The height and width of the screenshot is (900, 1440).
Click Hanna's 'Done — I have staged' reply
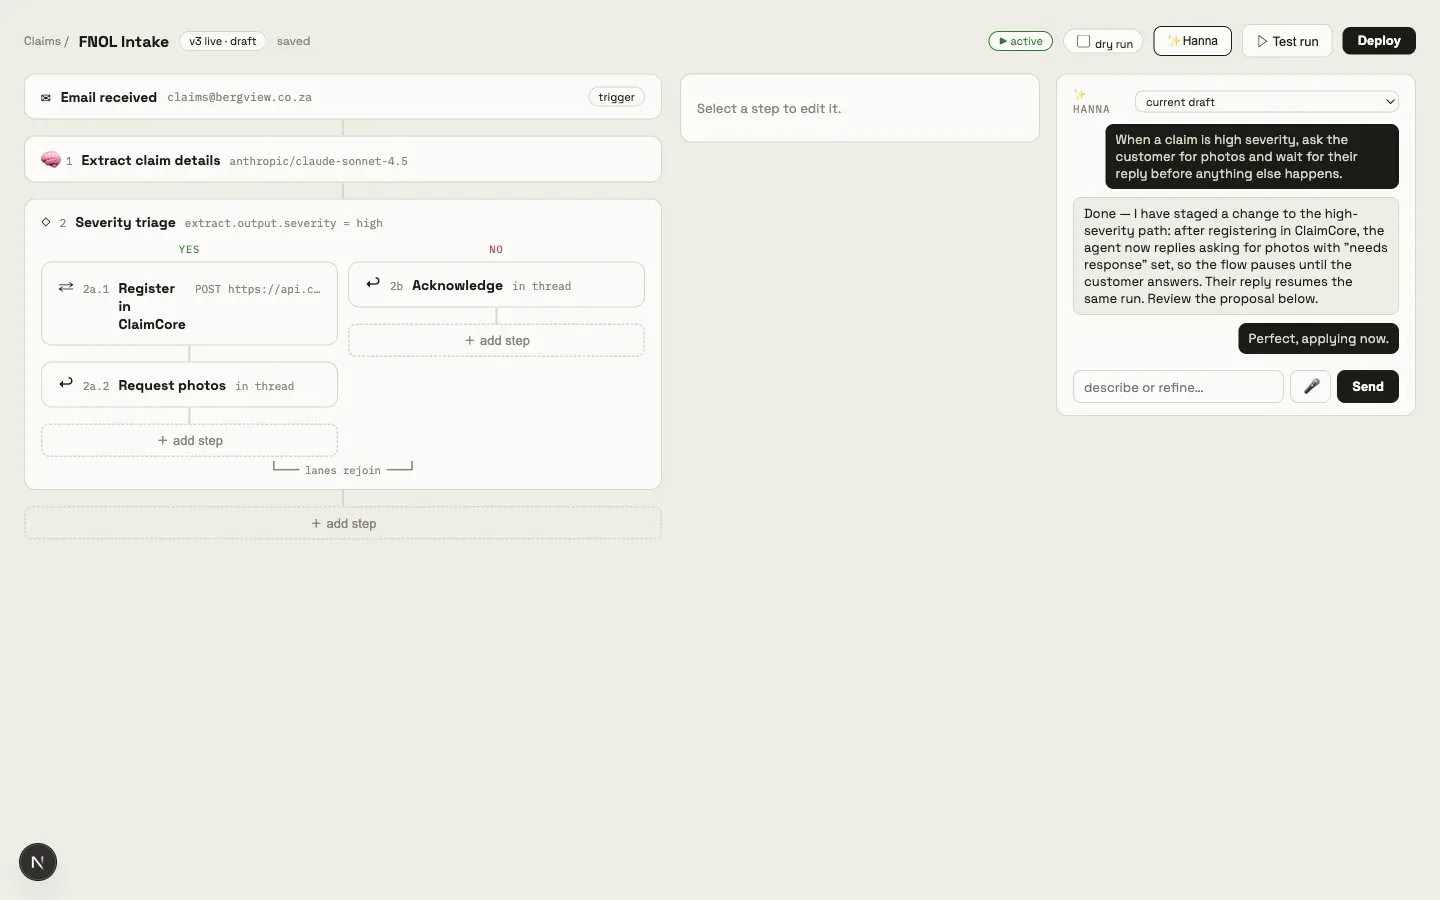pyautogui.click(x=1236, y=256)
